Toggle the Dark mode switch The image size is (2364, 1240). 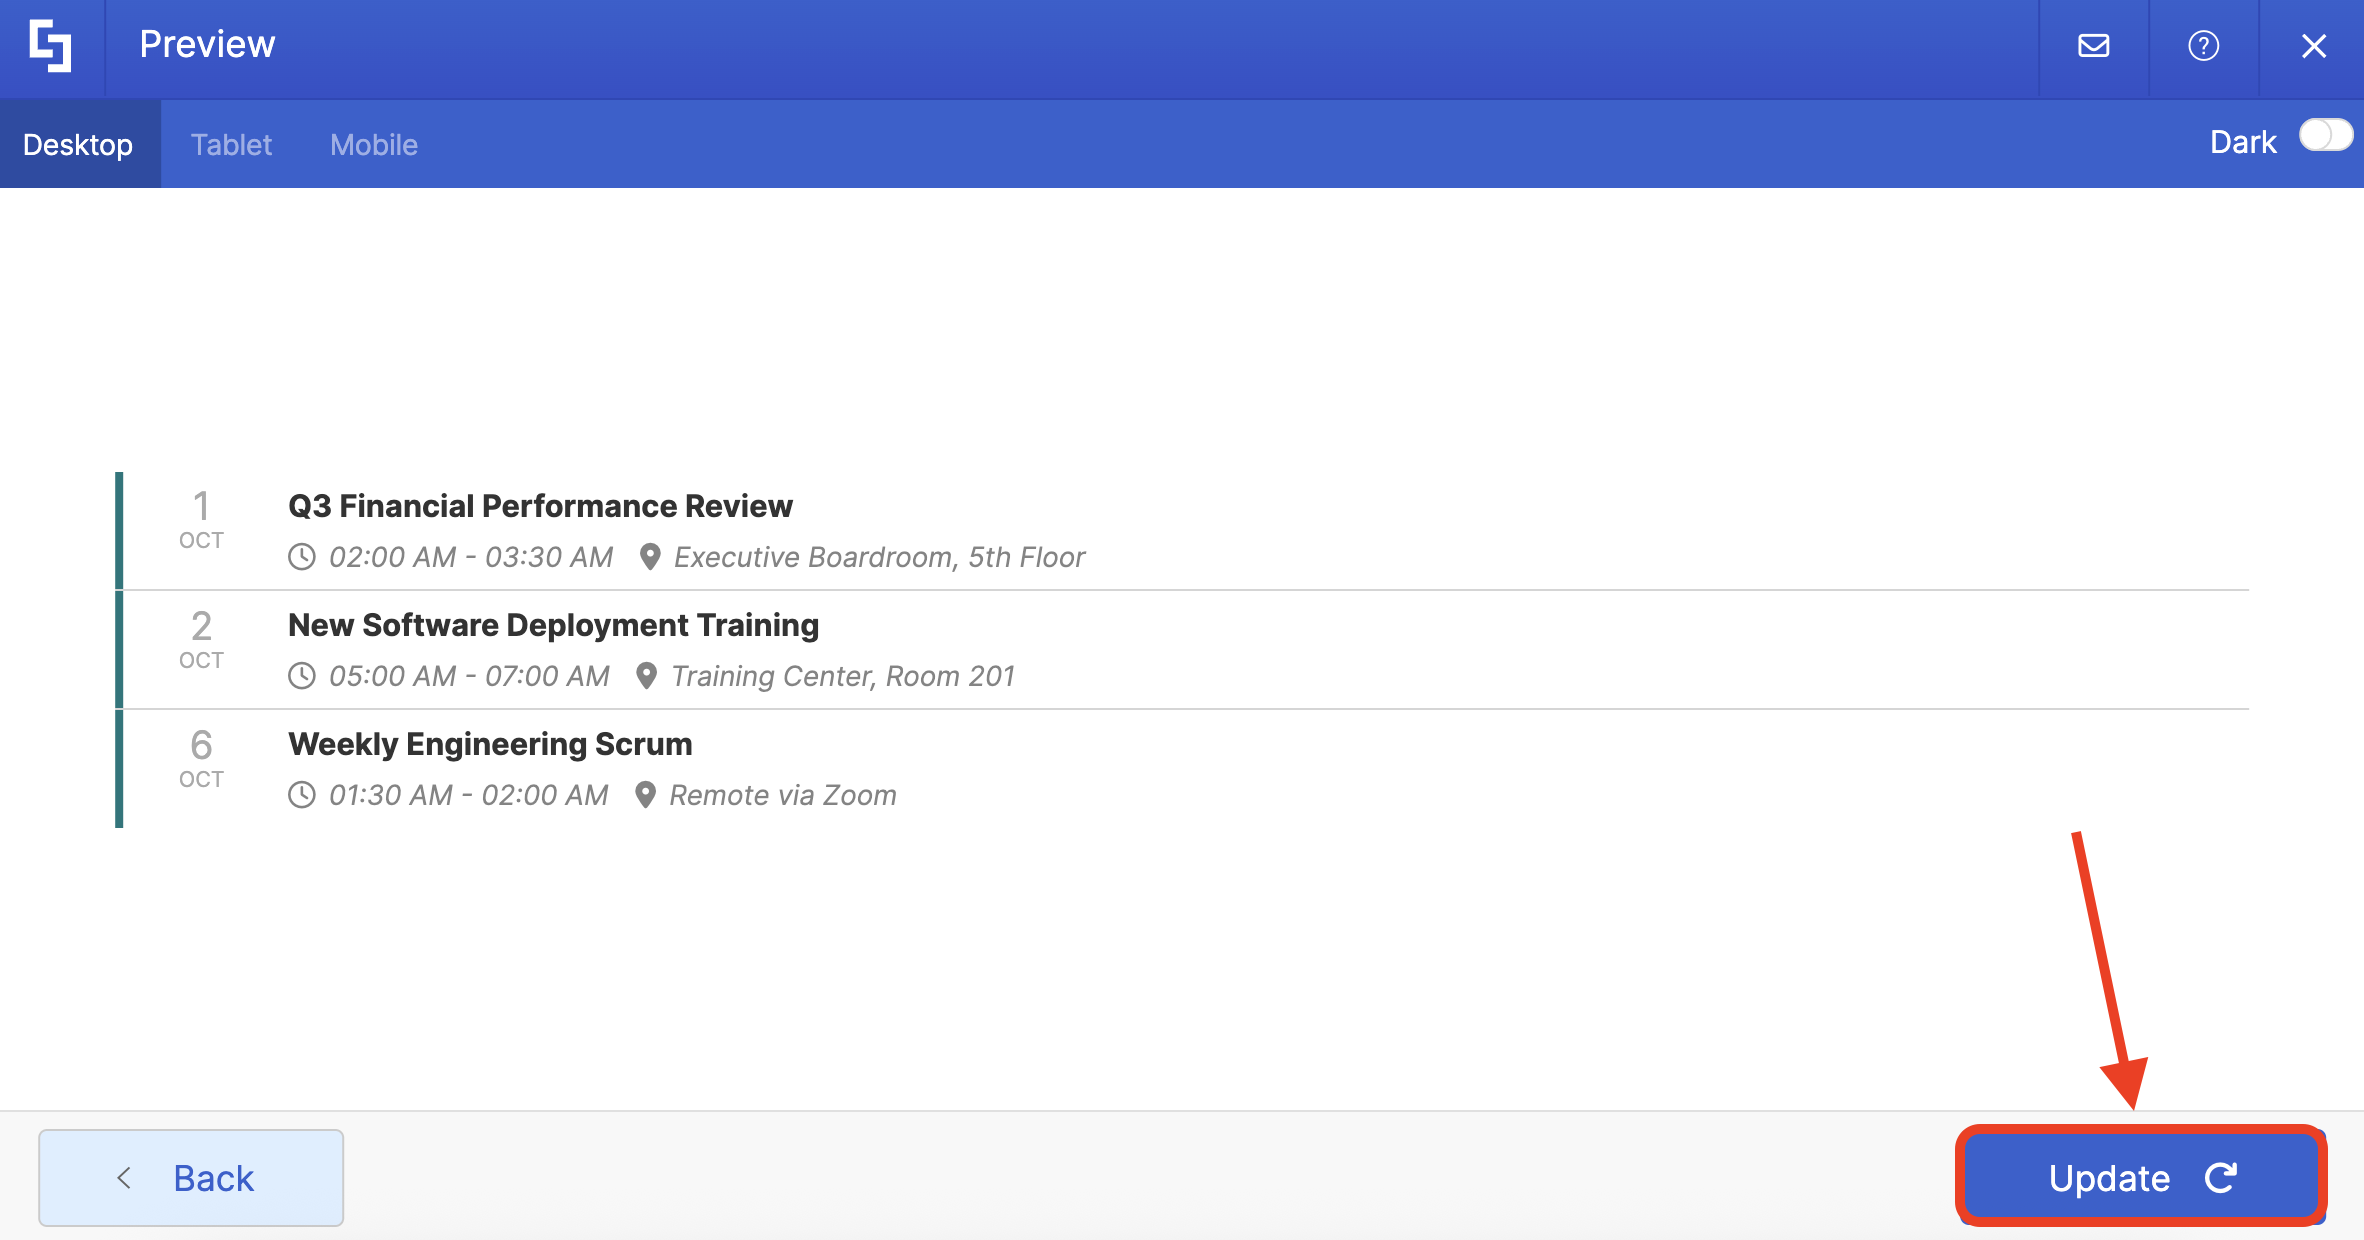tap(2325, 136)
